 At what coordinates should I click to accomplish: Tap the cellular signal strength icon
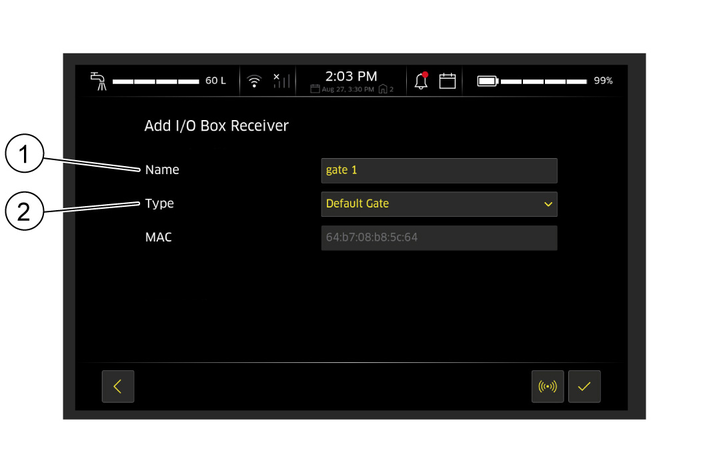(x=282, y=80)
